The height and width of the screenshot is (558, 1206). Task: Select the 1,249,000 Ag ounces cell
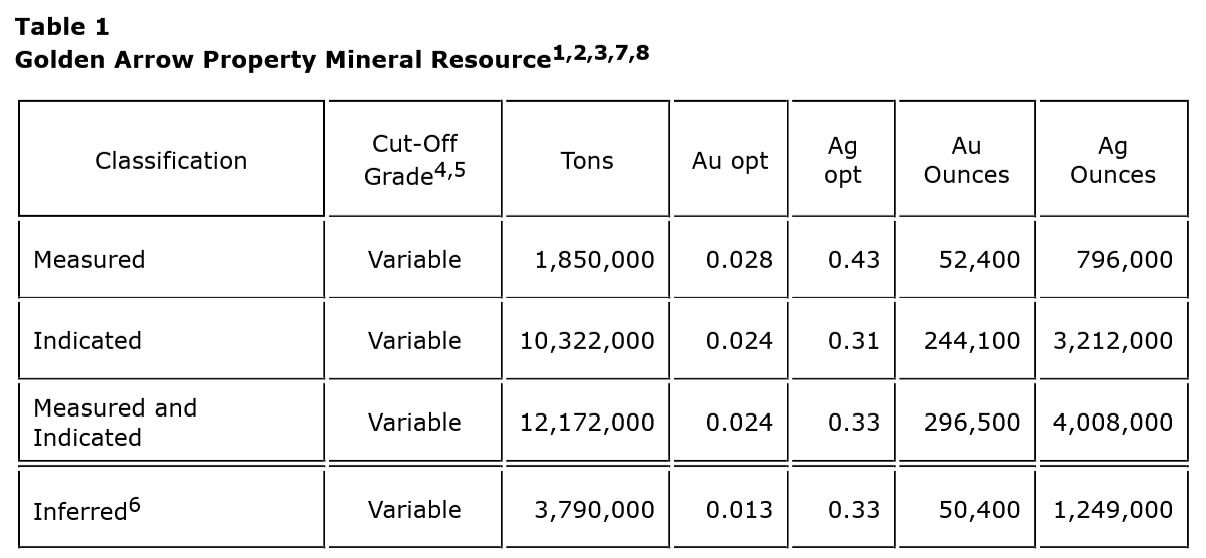point(1112,510)
